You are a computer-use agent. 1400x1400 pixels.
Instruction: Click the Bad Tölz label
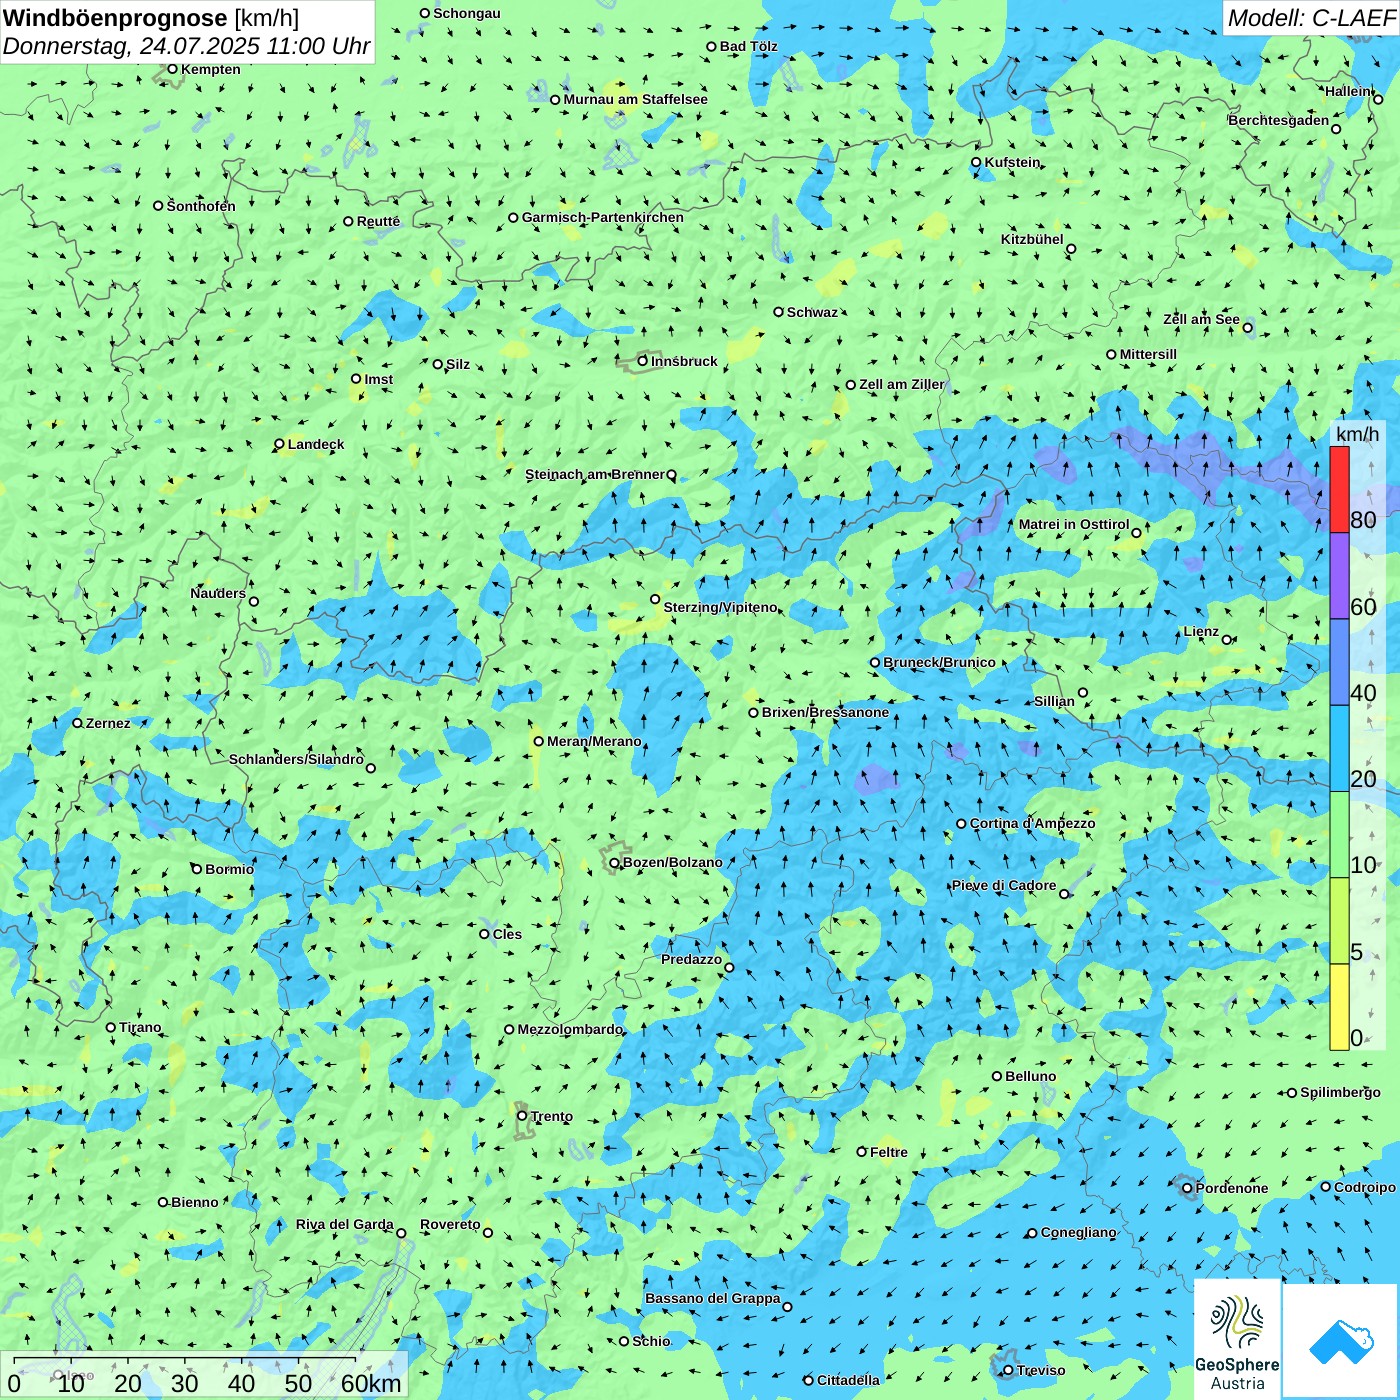(x=749, y=46)
